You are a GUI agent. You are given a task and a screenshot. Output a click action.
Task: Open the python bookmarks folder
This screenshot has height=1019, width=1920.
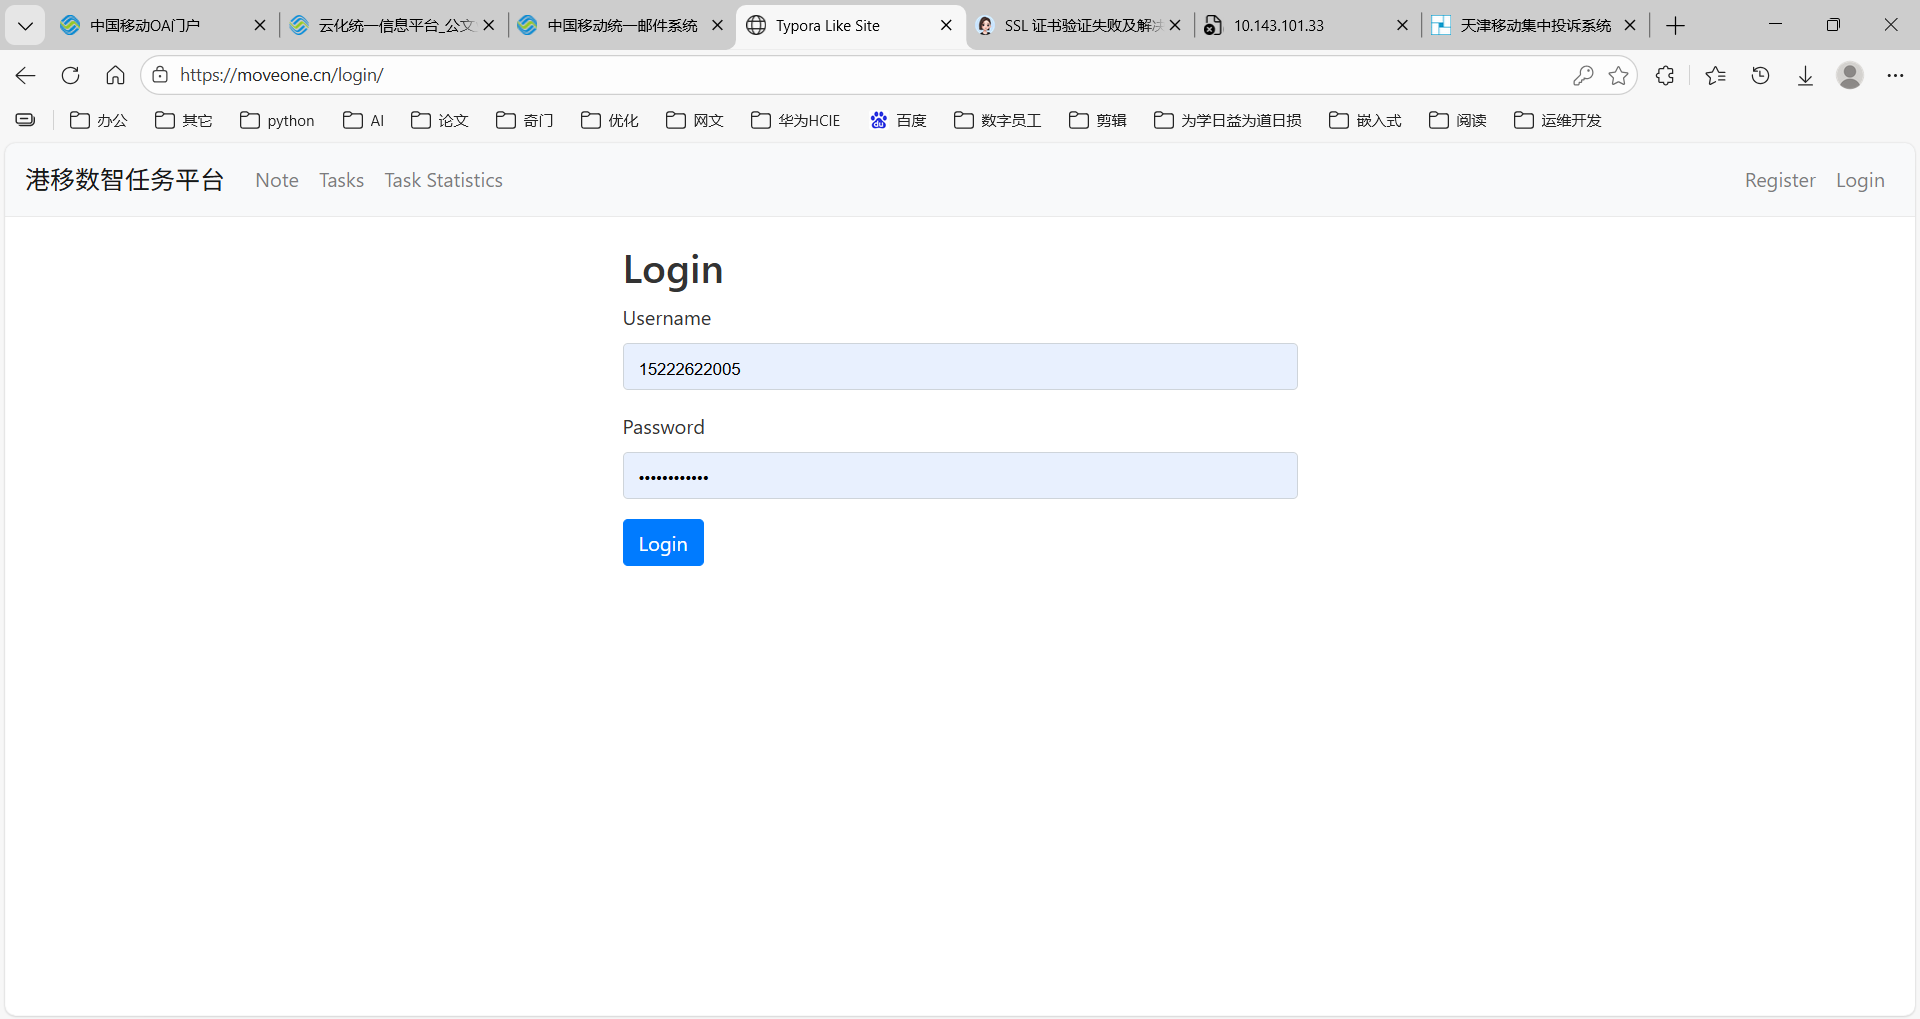point(277,120)
